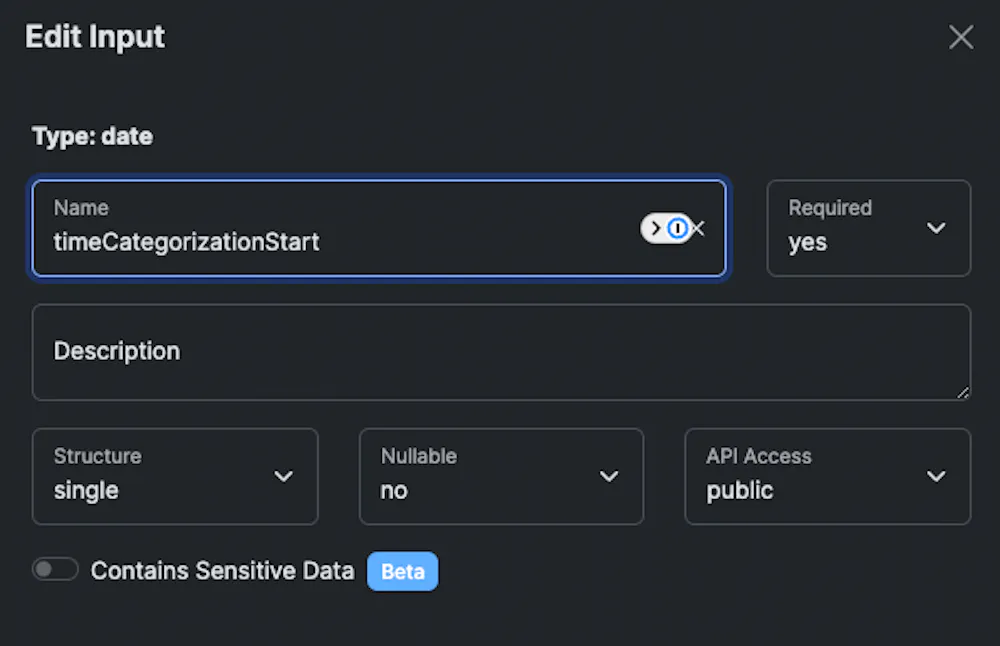Click the 1Password icon in Name field
Screen dimensions: 1000x646
click(677, 228)
